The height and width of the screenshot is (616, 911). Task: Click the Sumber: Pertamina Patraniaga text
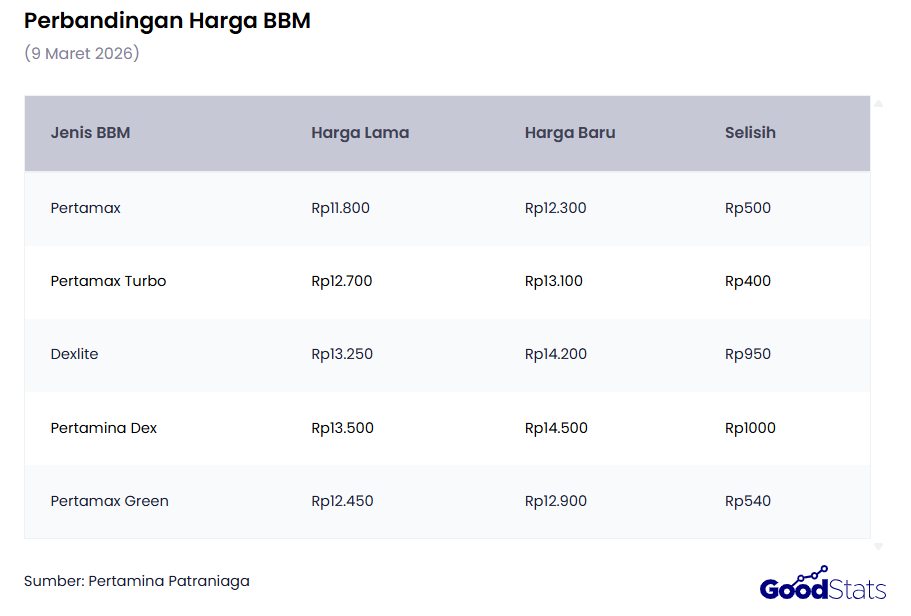coord(137,581)
